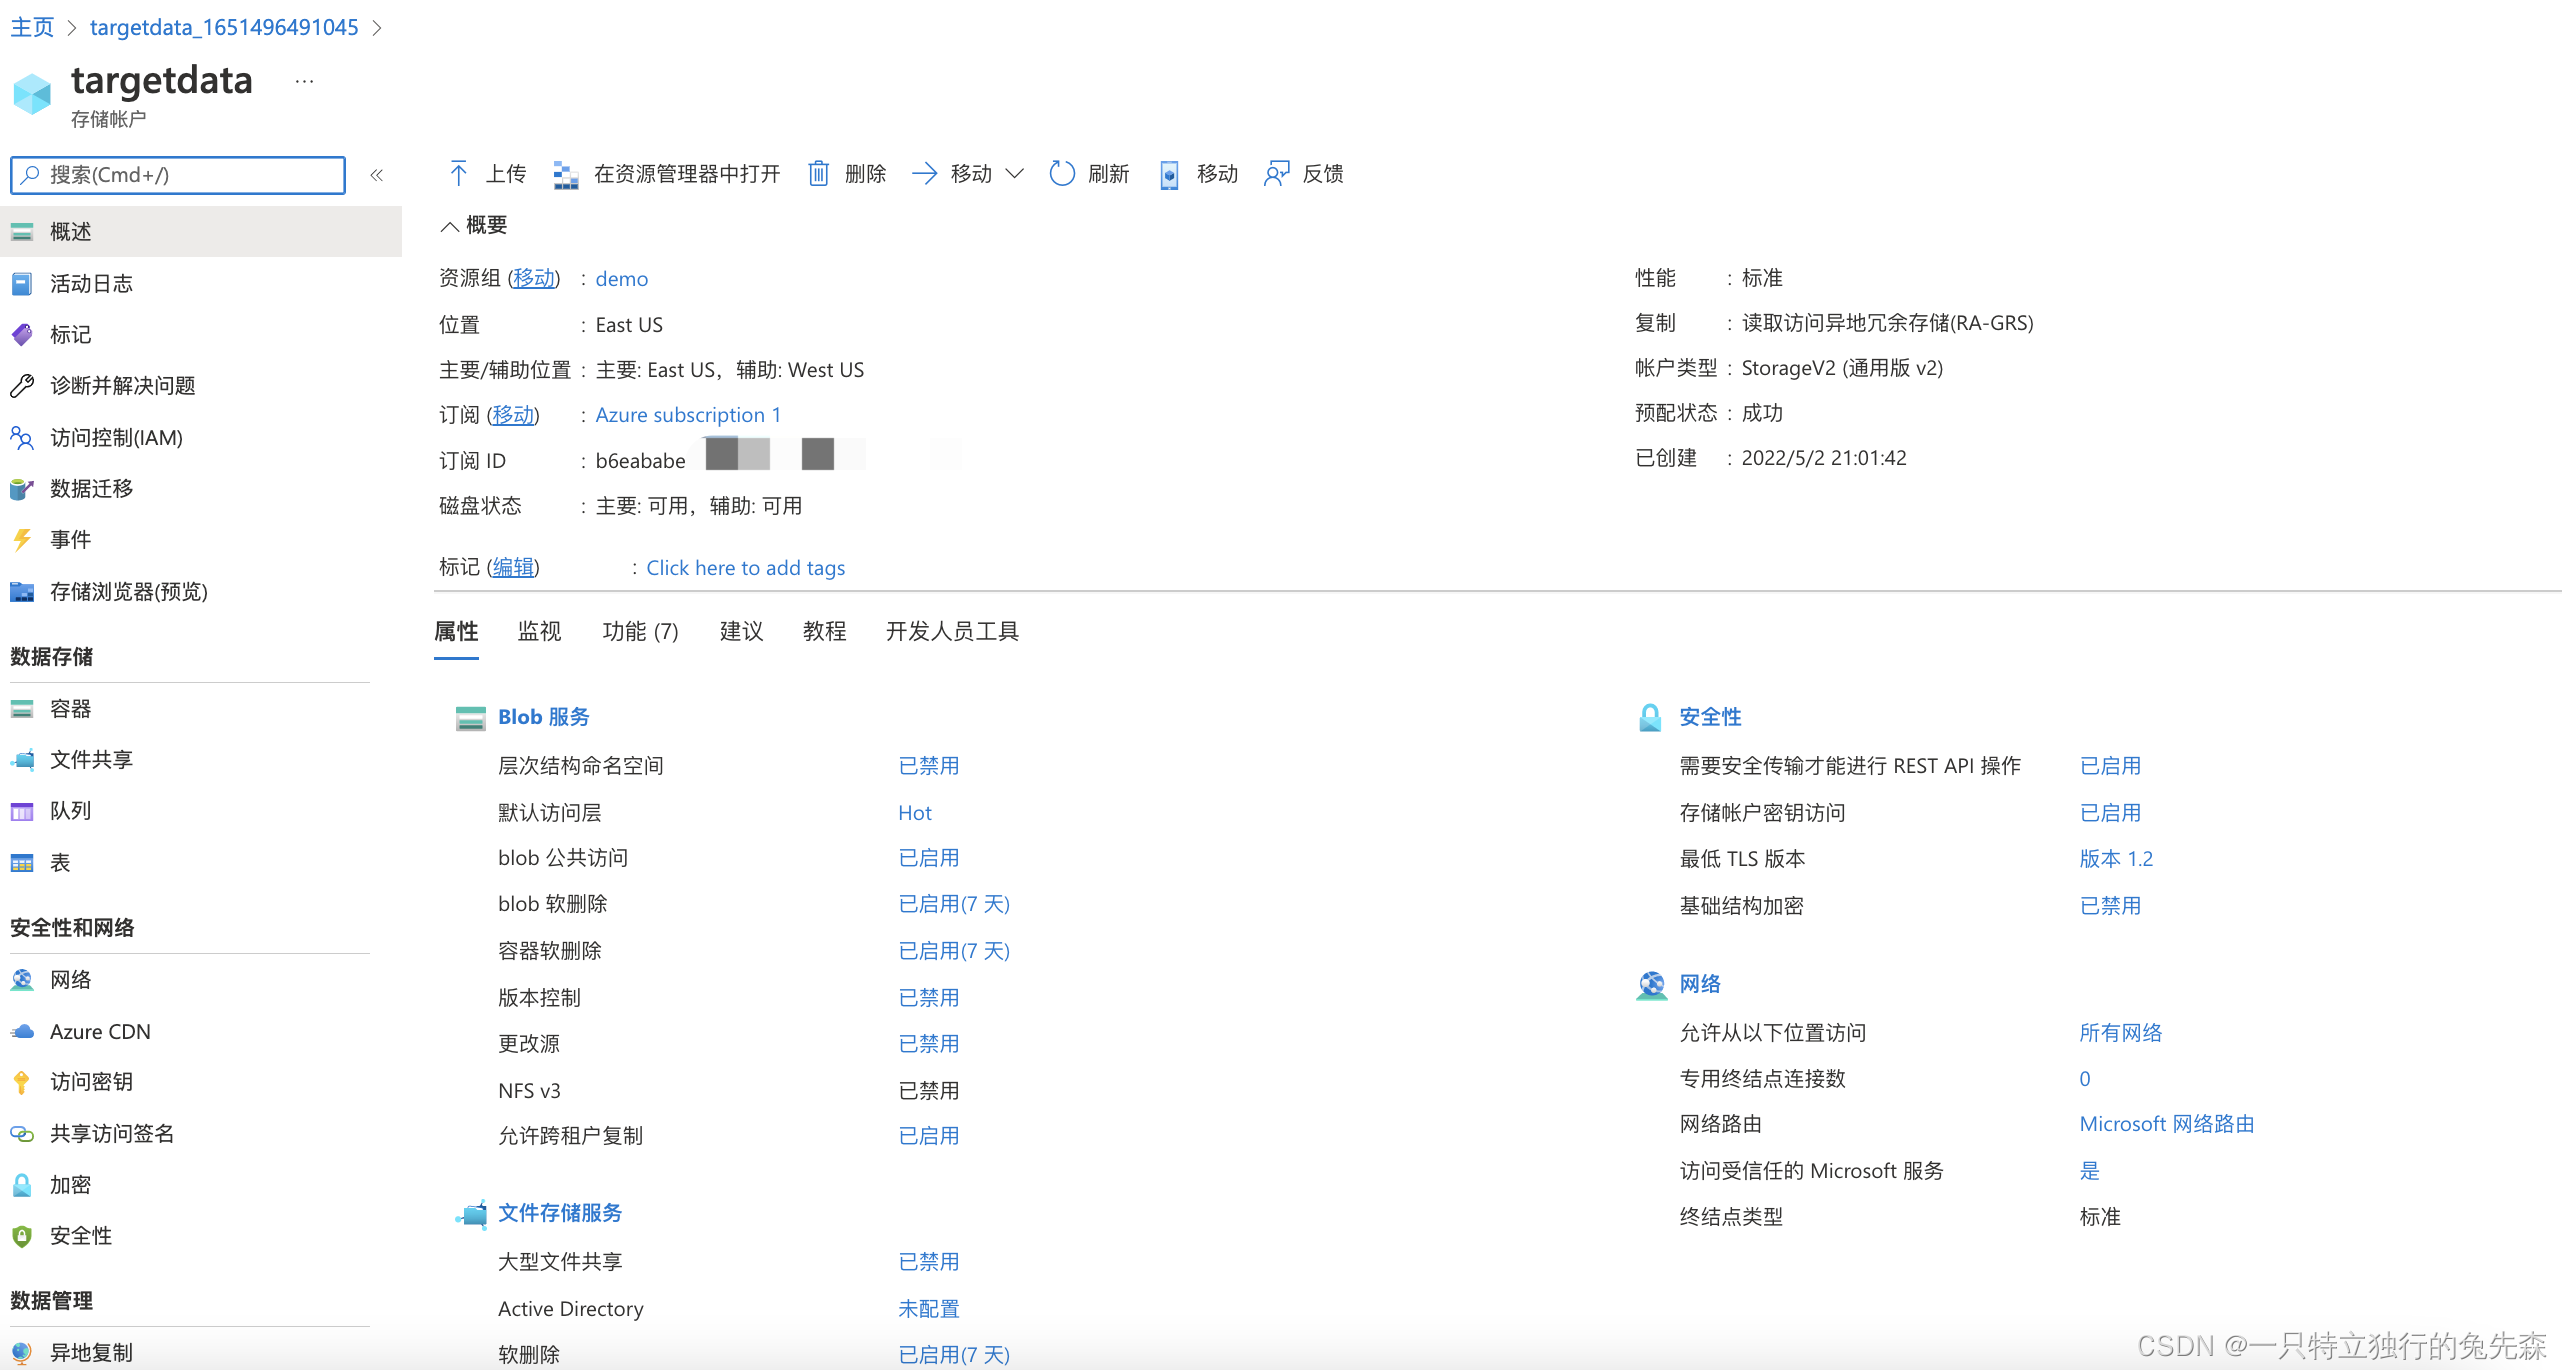Click the Hot default access tier value
This screenshot has height=1370, width=2562.
(x=915, y=813)
